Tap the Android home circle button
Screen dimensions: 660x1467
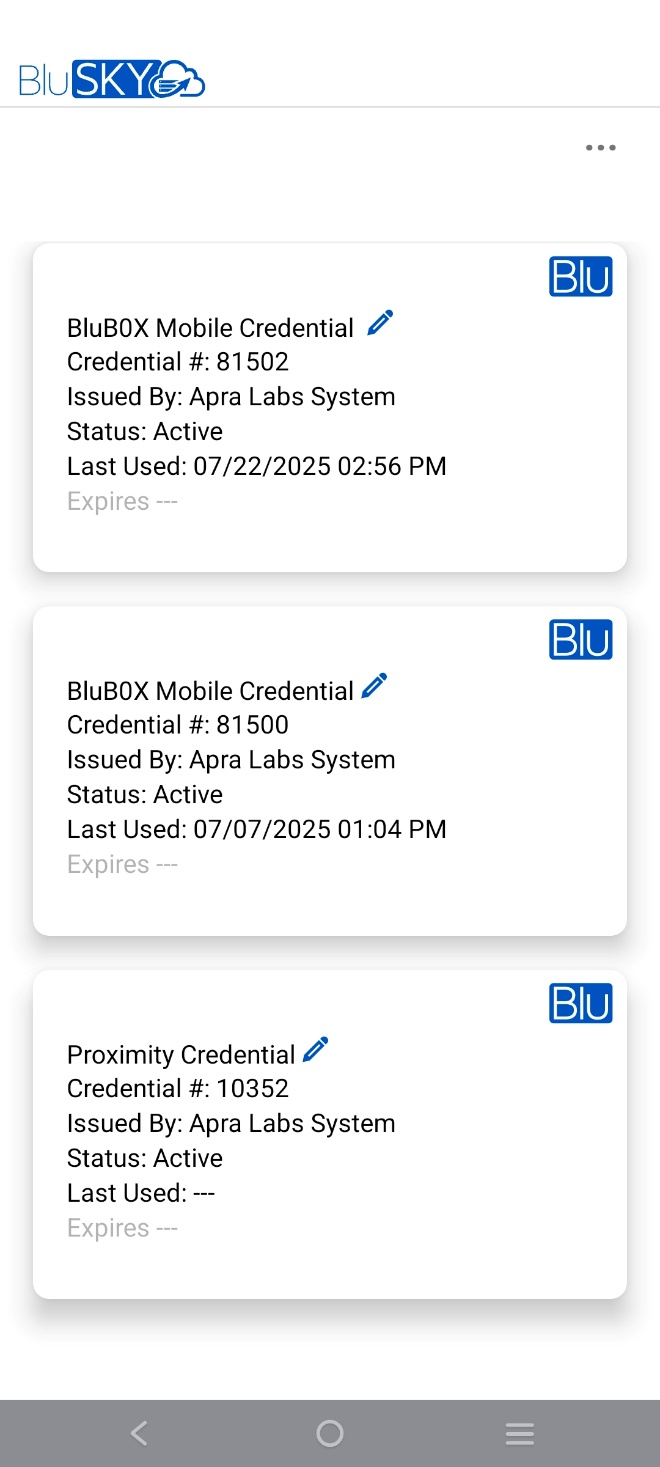[x=329, y=1433]
